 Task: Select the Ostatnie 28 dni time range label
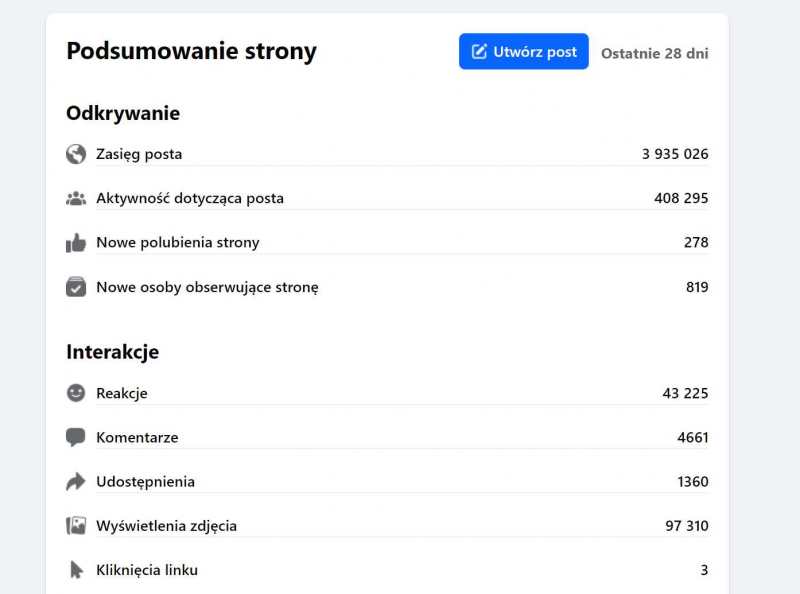(654, 53)
